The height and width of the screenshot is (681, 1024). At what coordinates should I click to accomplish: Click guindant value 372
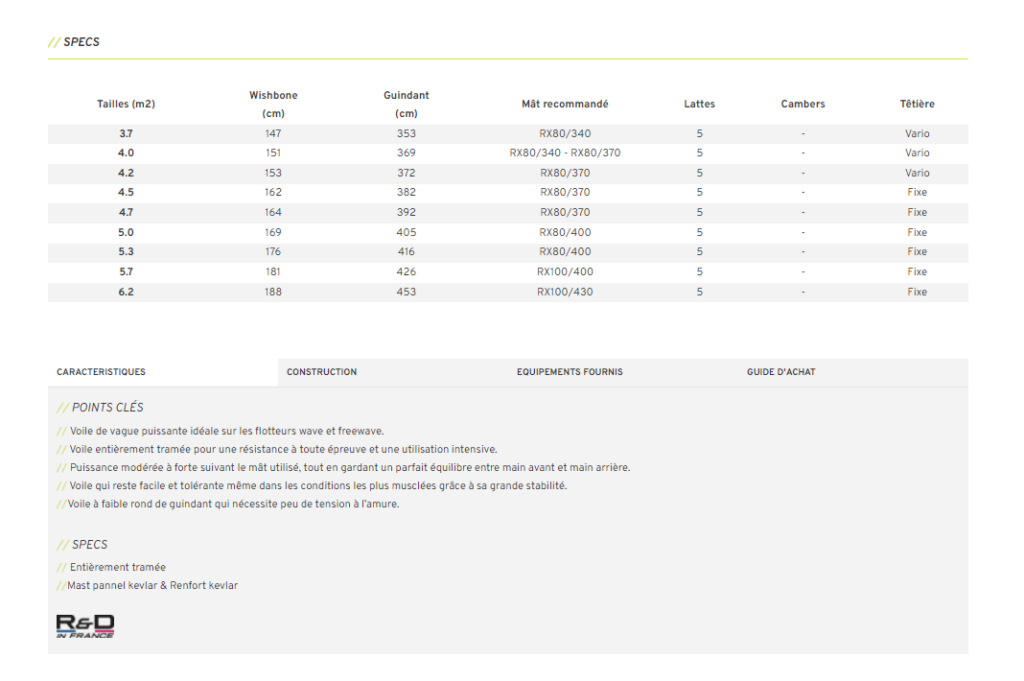click(406, 173)
